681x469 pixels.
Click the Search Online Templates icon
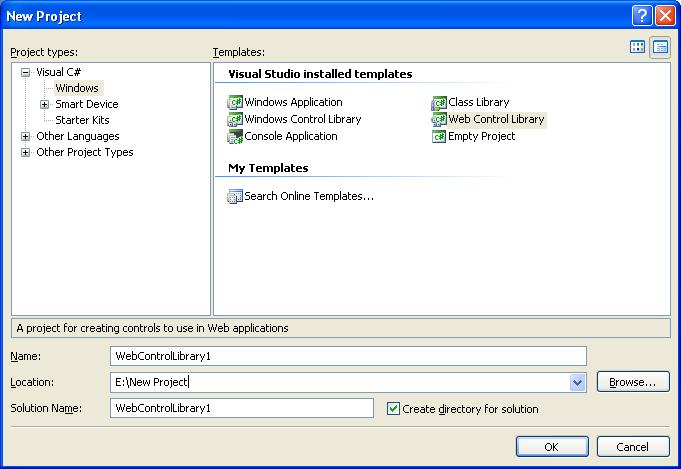tap(235, 196)
